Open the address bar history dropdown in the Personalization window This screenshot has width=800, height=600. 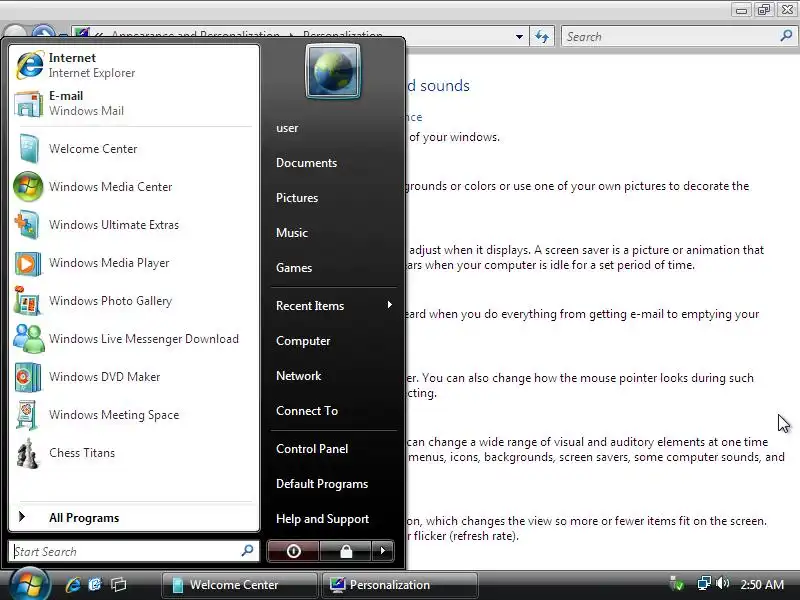point(519,37)
